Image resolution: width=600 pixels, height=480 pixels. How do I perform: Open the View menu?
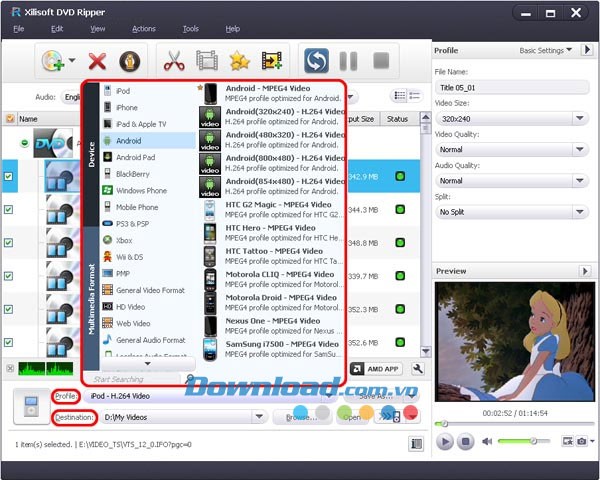pyautogui.click(x=98, y=29)
